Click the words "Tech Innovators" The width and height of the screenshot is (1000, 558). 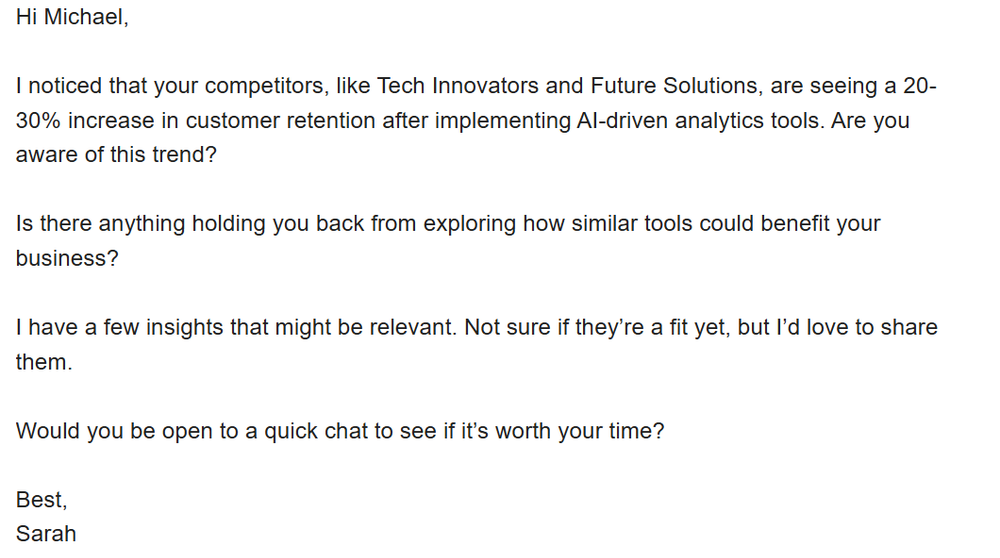457,85
